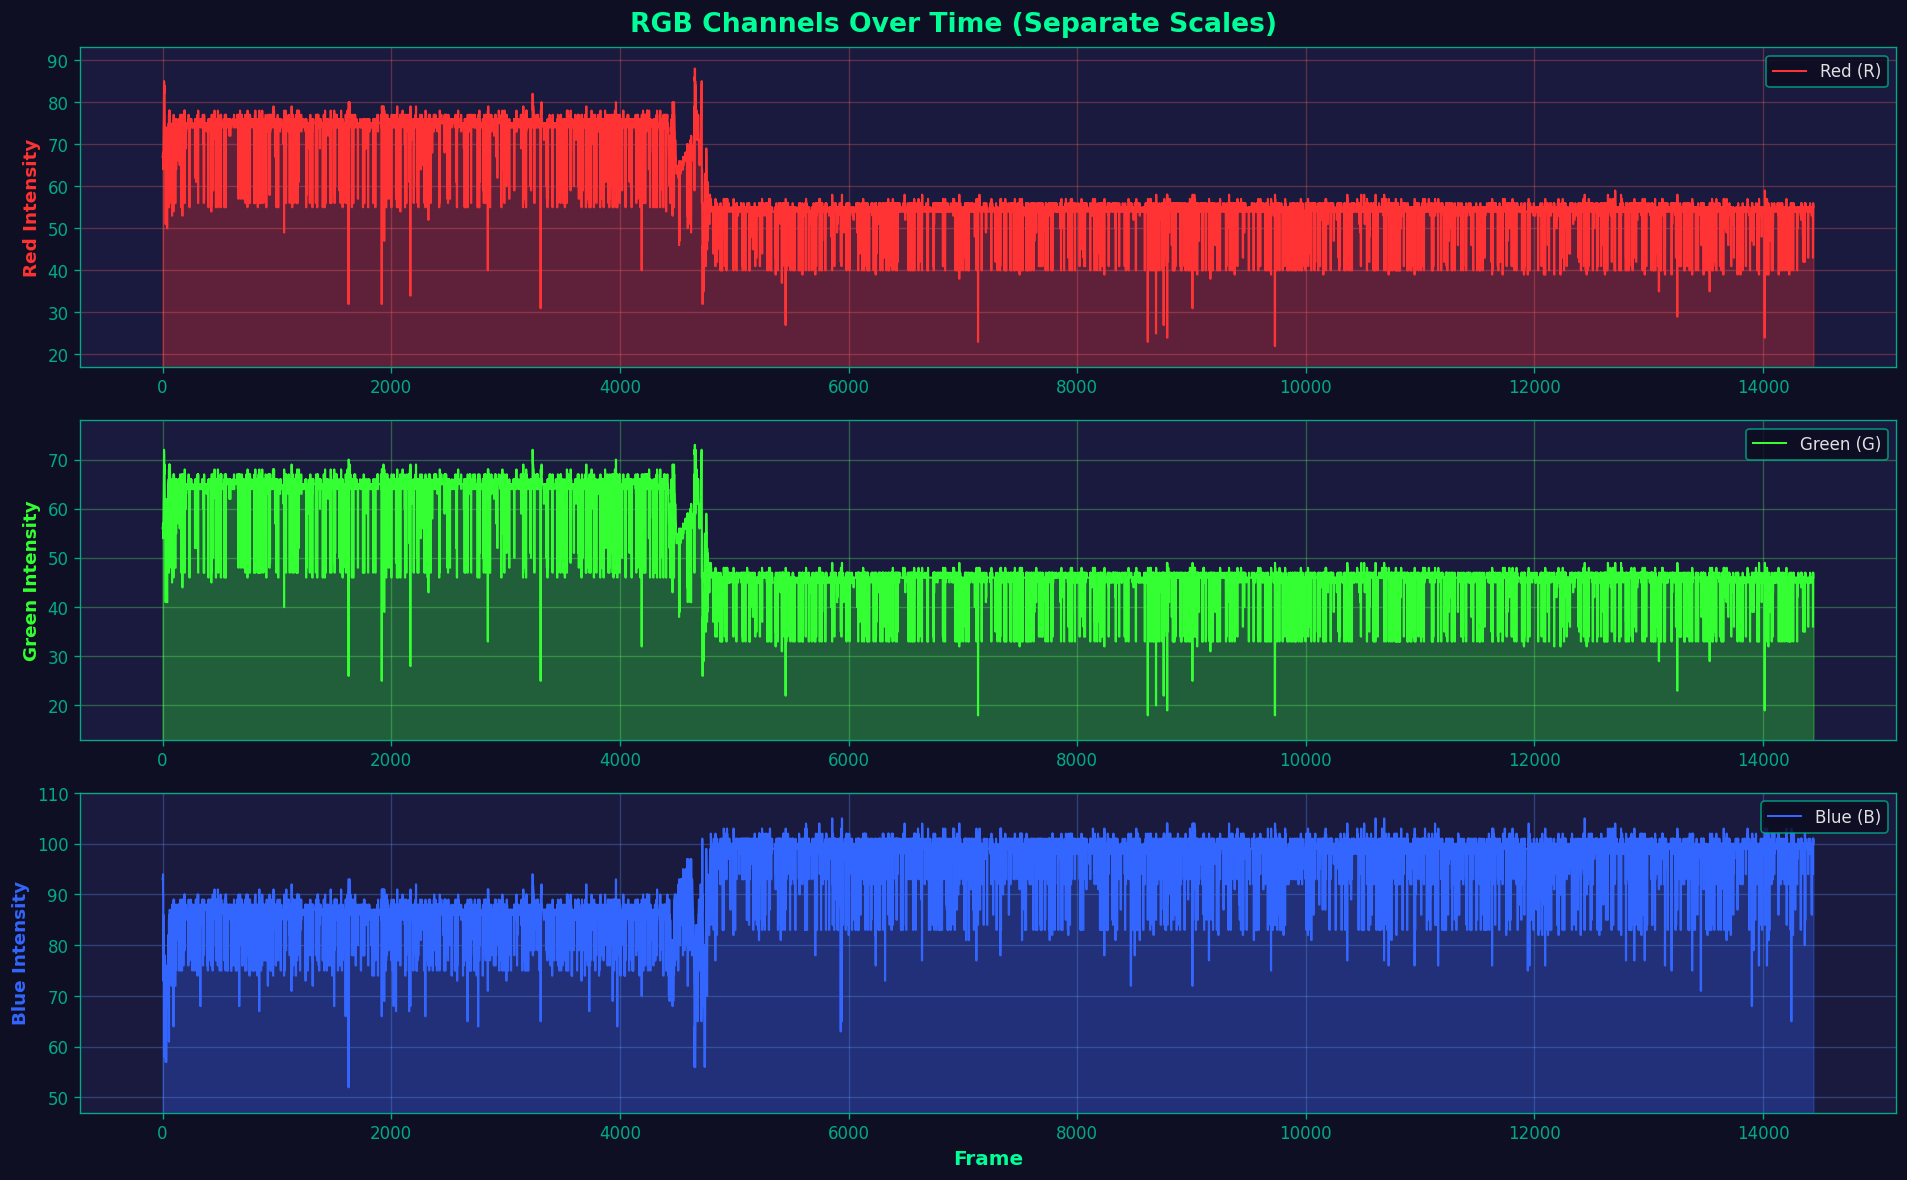Click the "Green Intensity" y-axis label
Viewport: 1907px width, 1180px height.
pyautogui.click(x=30, y=581)
